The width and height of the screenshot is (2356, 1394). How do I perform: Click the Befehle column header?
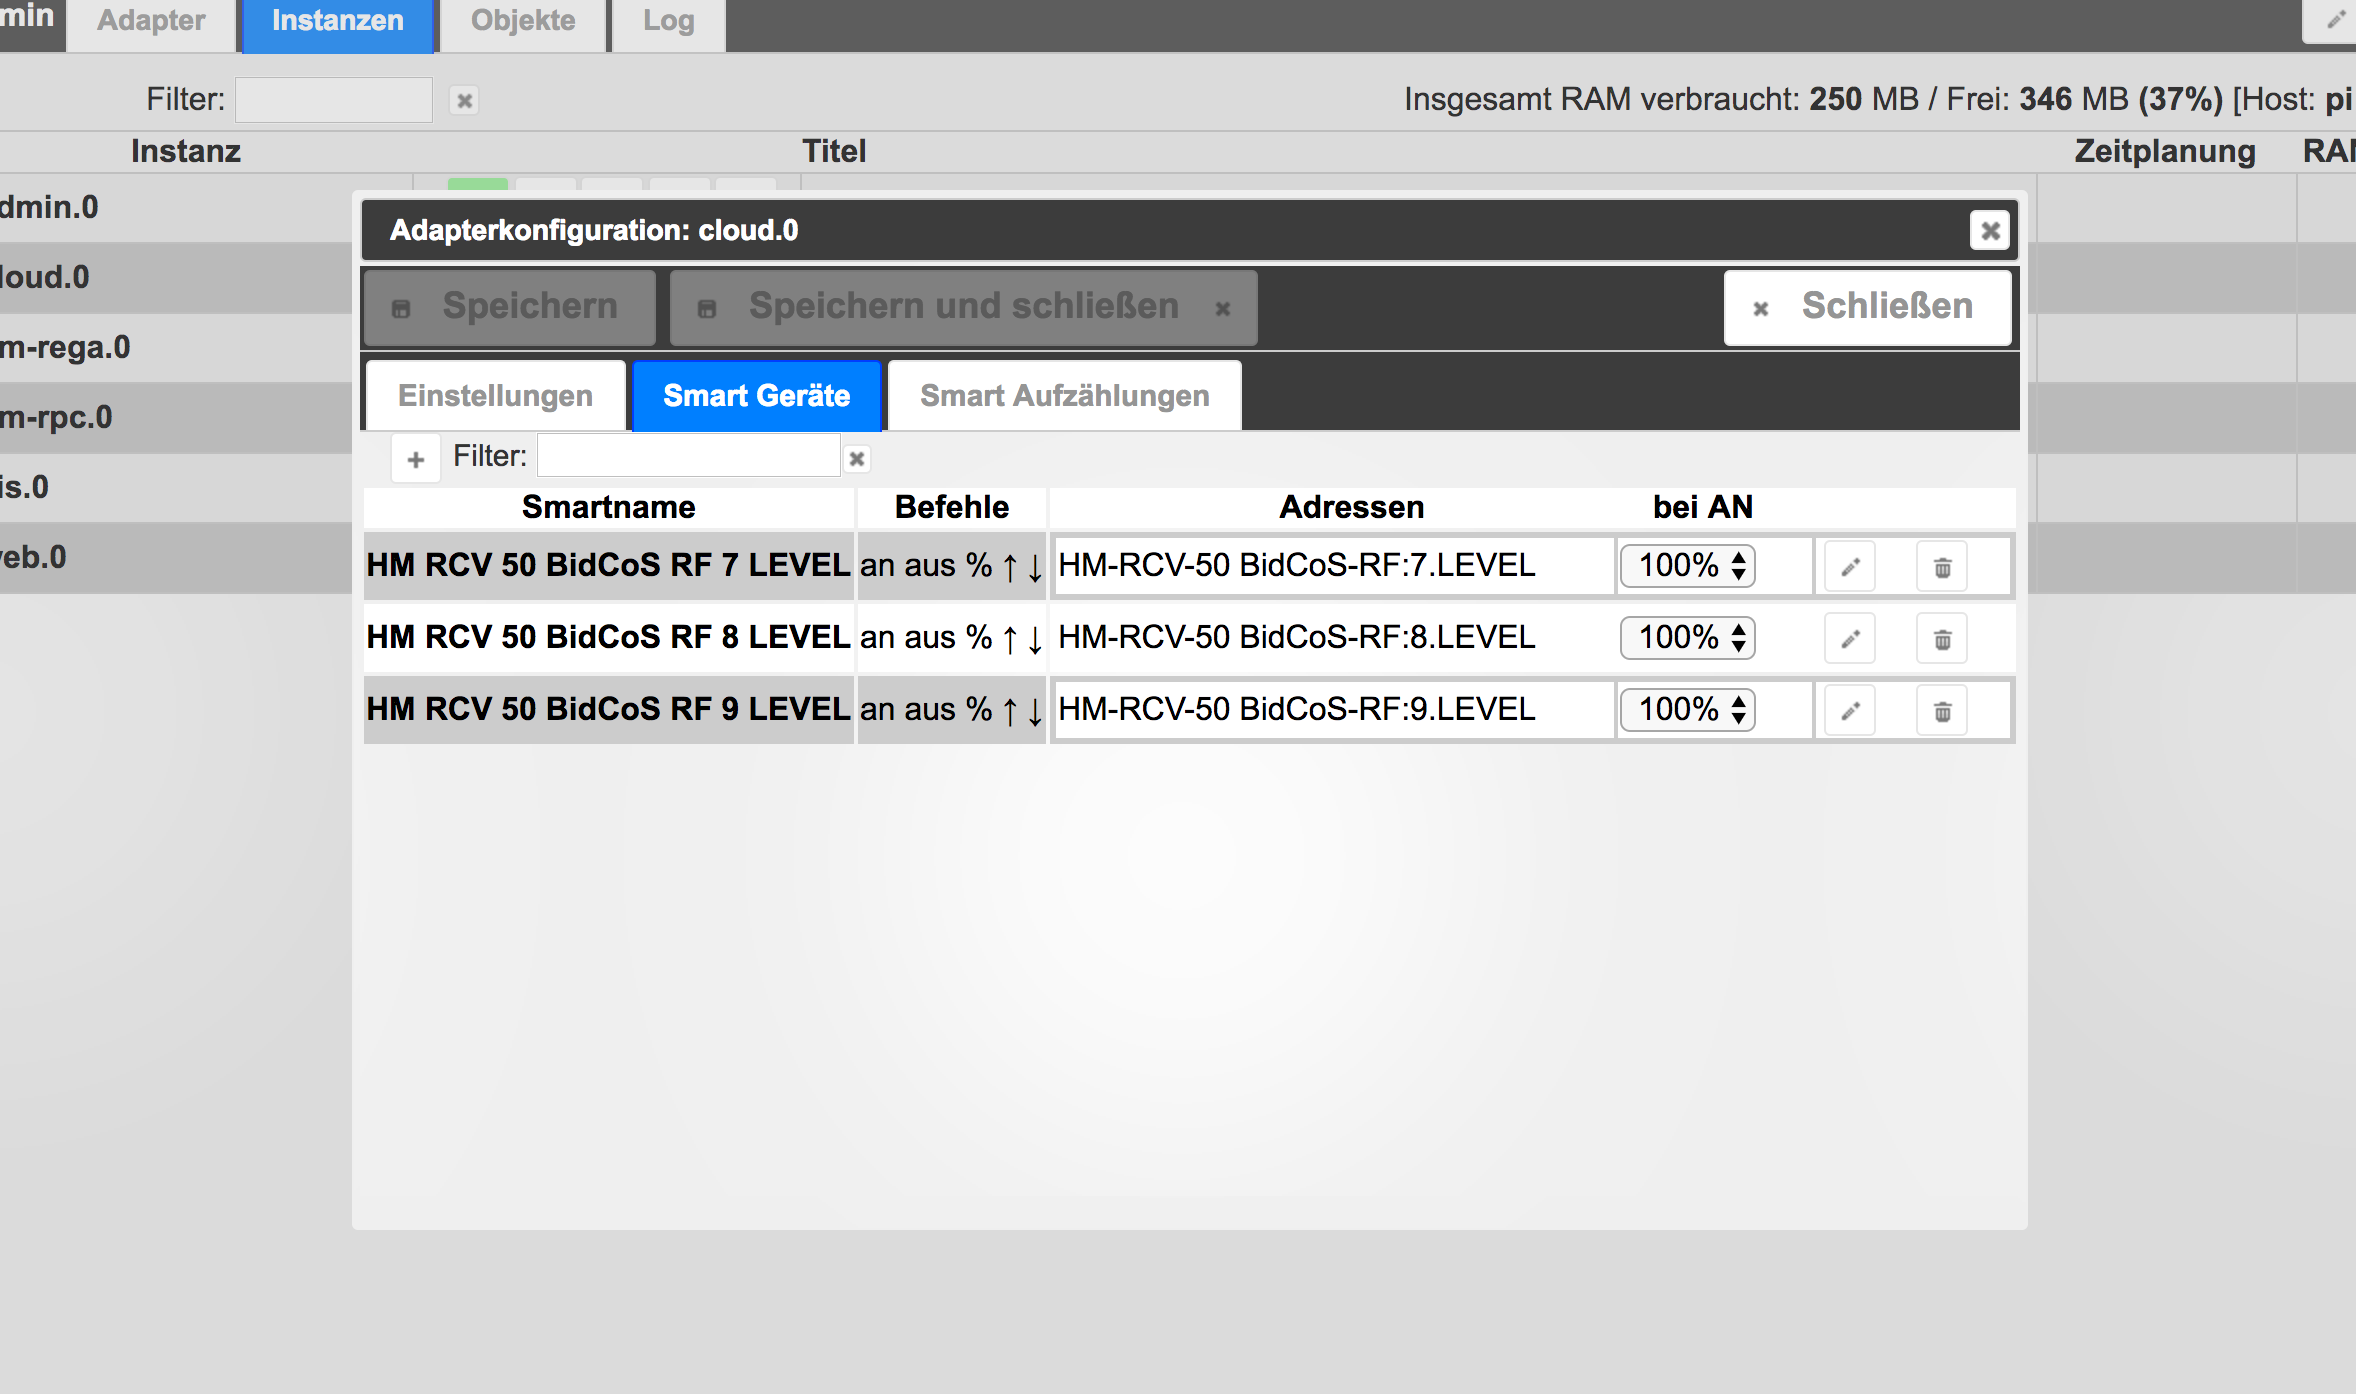(x=952, y=507)
